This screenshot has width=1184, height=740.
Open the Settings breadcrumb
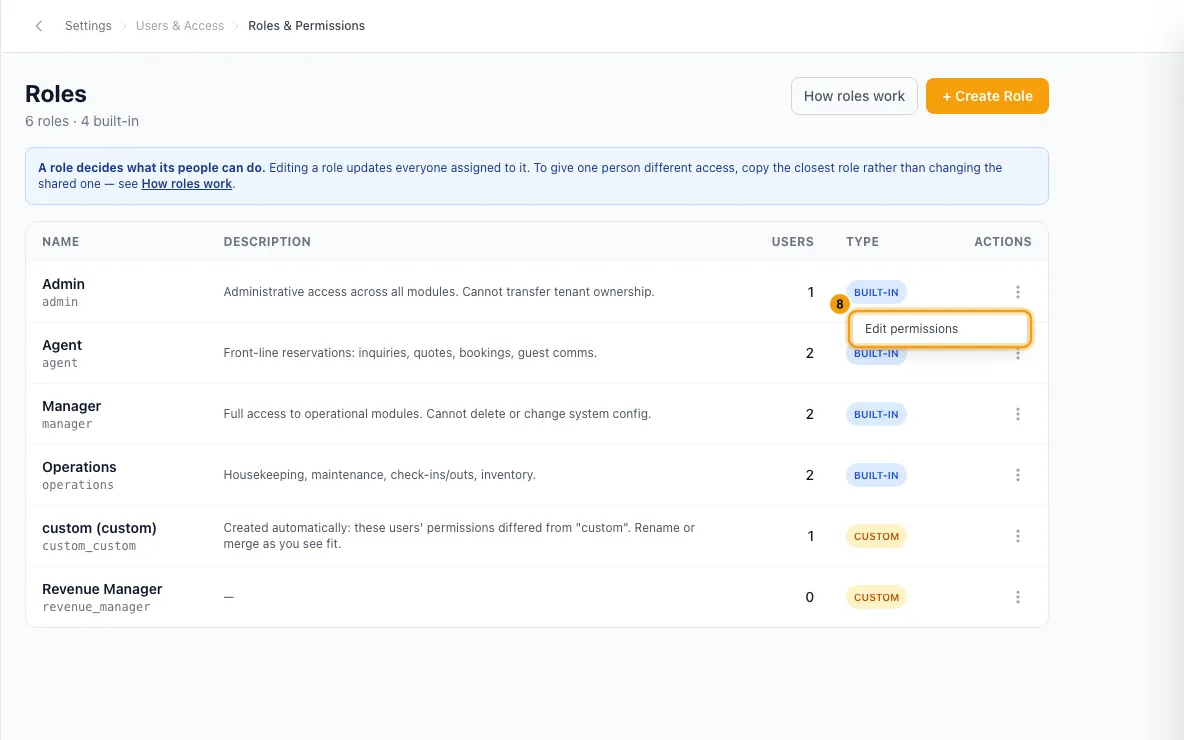(88, 26)
